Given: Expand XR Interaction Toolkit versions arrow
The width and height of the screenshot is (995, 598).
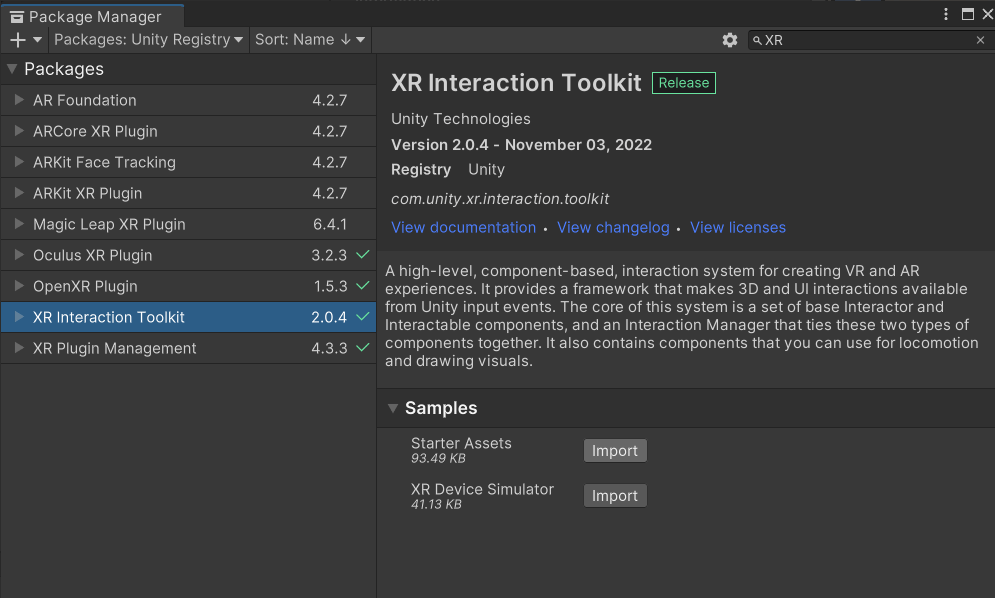Looking at the screenshot, I should coord(19,317).
